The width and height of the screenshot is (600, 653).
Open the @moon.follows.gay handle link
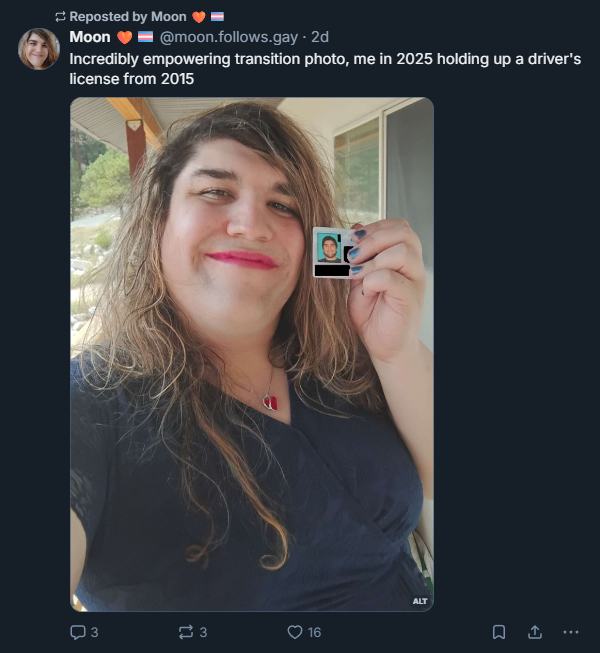click(229, 37)
